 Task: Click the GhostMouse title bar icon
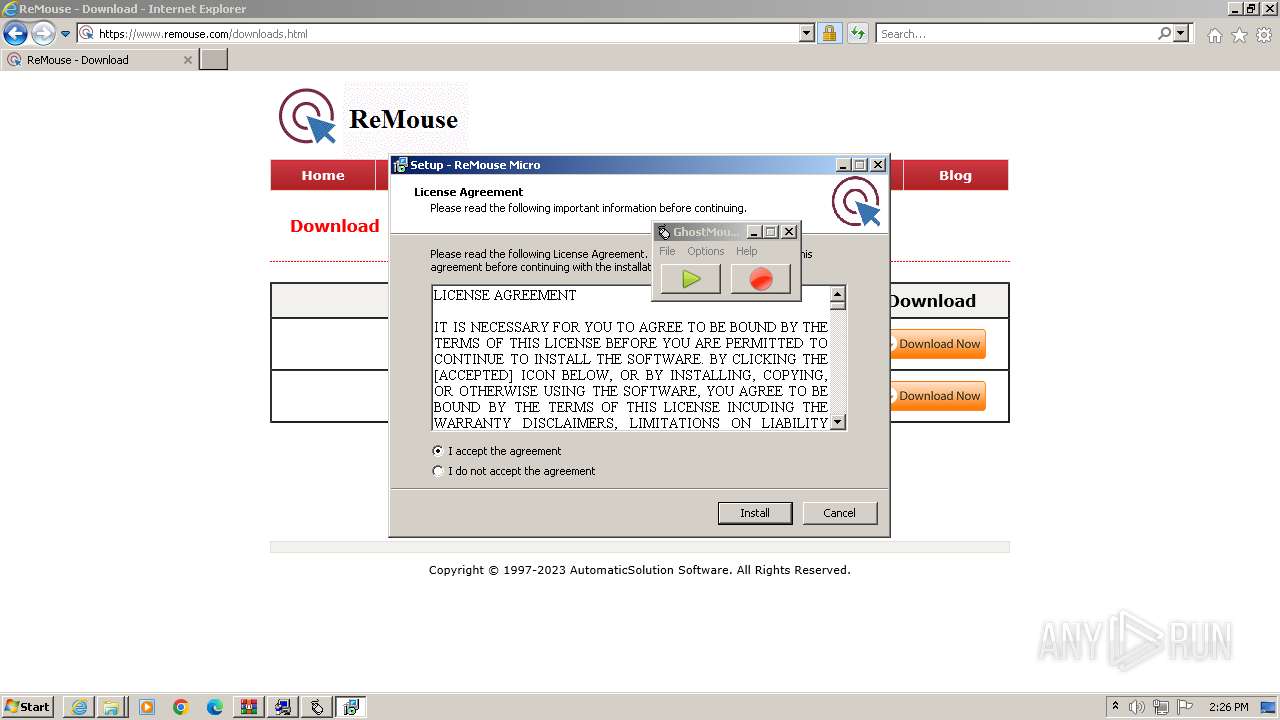pos(663,232)
